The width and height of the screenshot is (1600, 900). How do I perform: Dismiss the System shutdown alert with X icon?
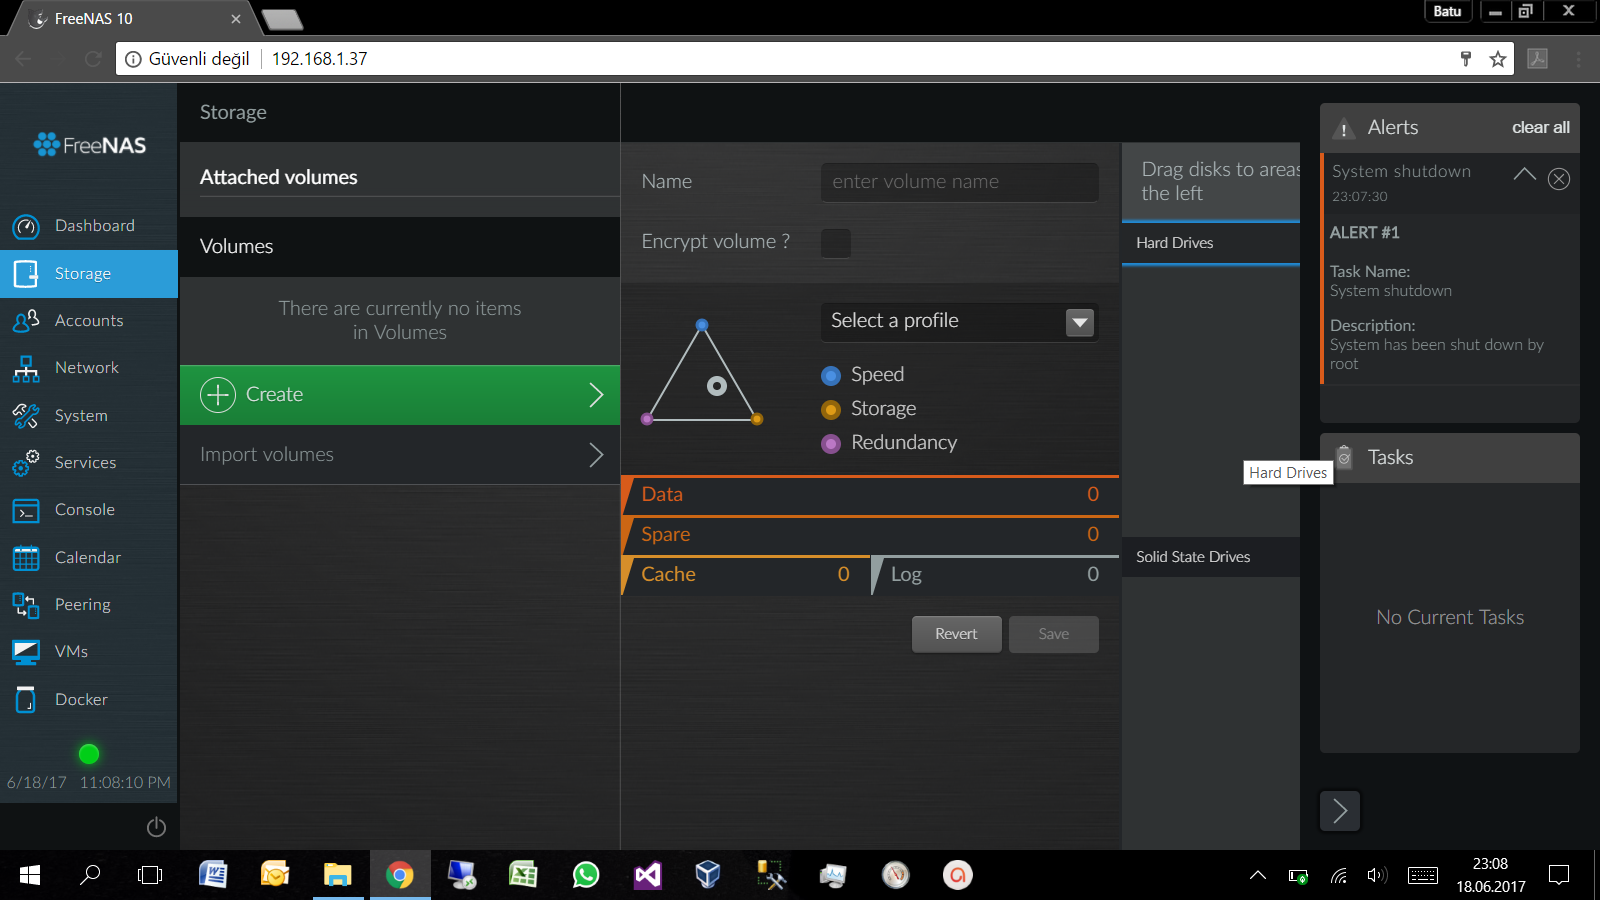point(1559,179)
